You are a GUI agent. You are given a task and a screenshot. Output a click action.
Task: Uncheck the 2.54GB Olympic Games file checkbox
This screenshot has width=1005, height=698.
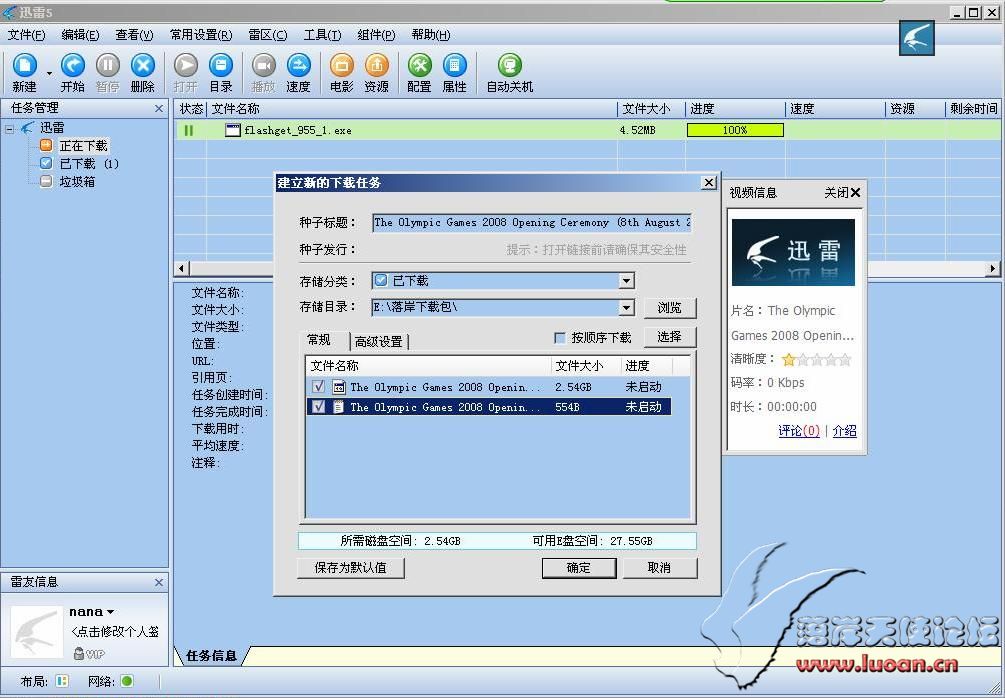click(x=319, y=386)
